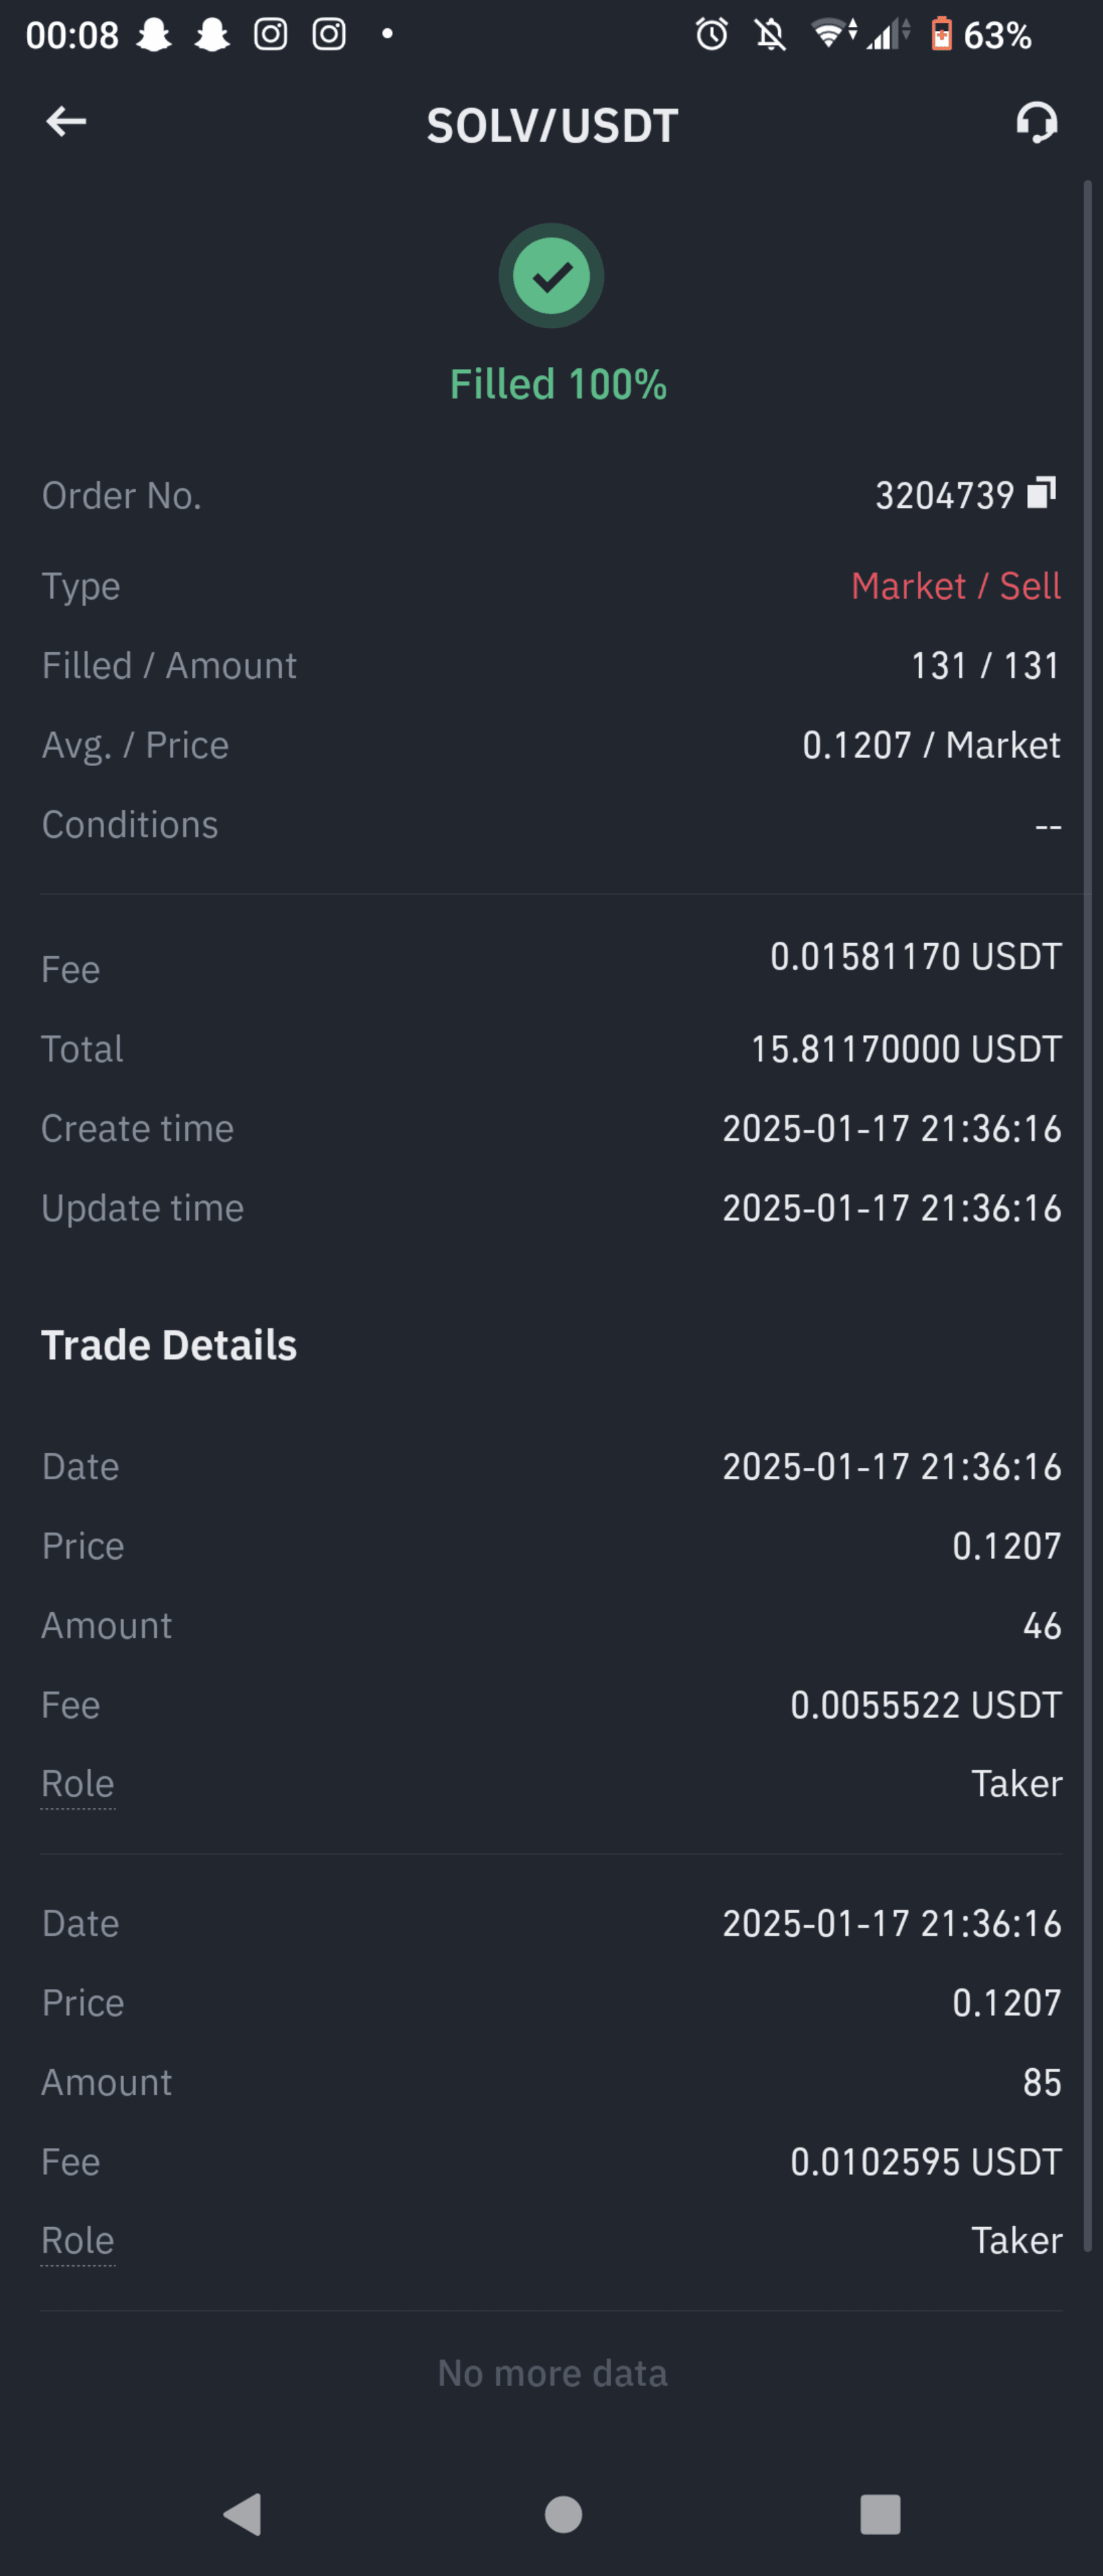Tap Android back navigation triangle
1103x2576 pixels.
(243, 2513)
